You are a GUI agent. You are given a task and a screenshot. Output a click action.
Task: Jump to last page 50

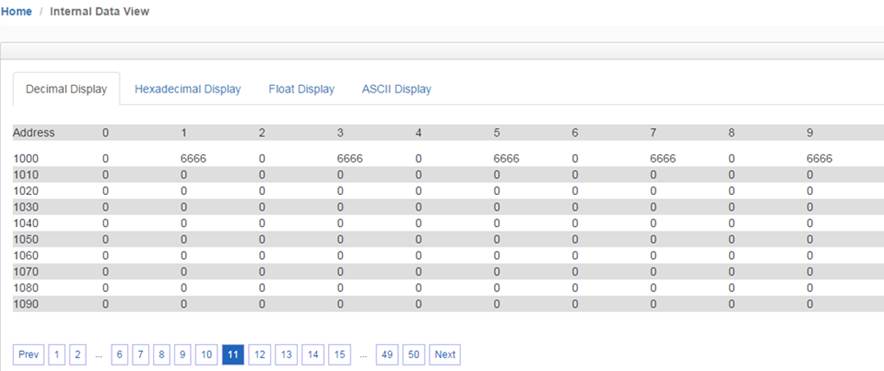pos(414,355)
